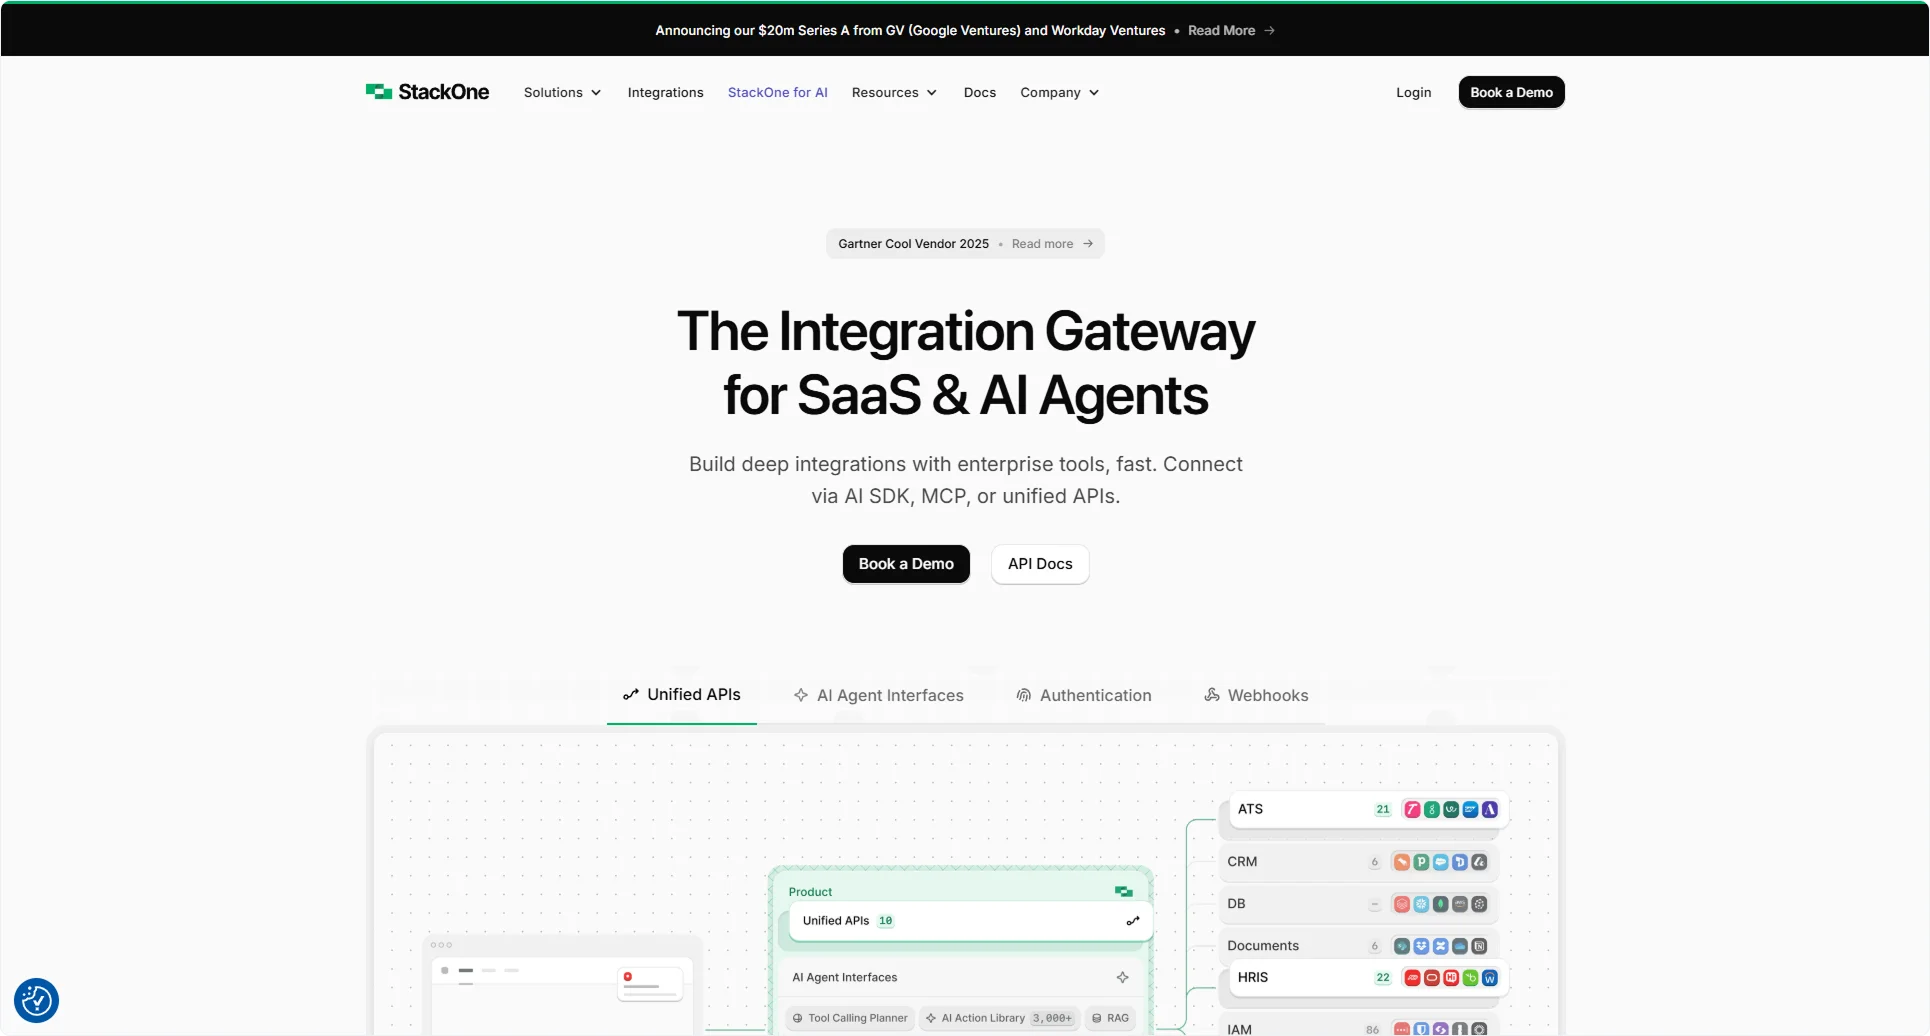
Task: Click the MongoDB icon in the DB row
Action: (1440, 903)
